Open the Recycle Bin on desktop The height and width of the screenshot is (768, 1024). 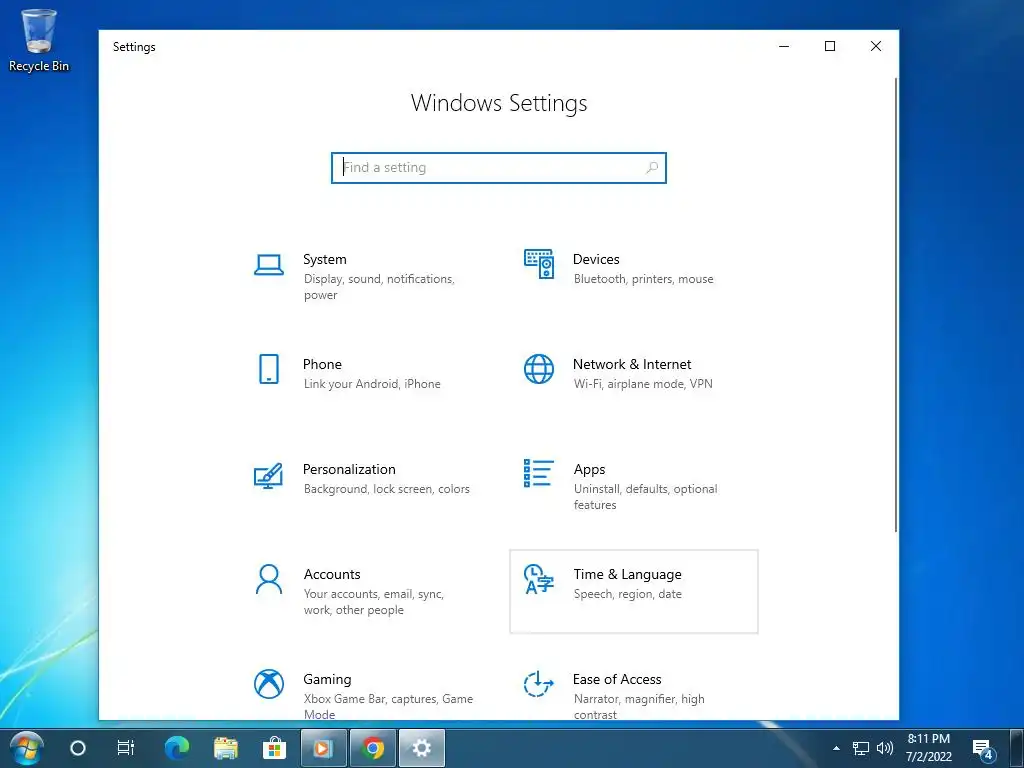coord(39,40)
